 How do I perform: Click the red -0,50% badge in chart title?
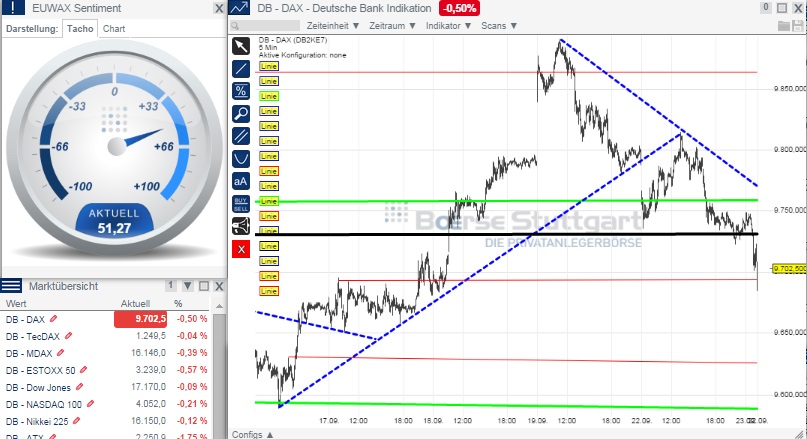(459, 8)
